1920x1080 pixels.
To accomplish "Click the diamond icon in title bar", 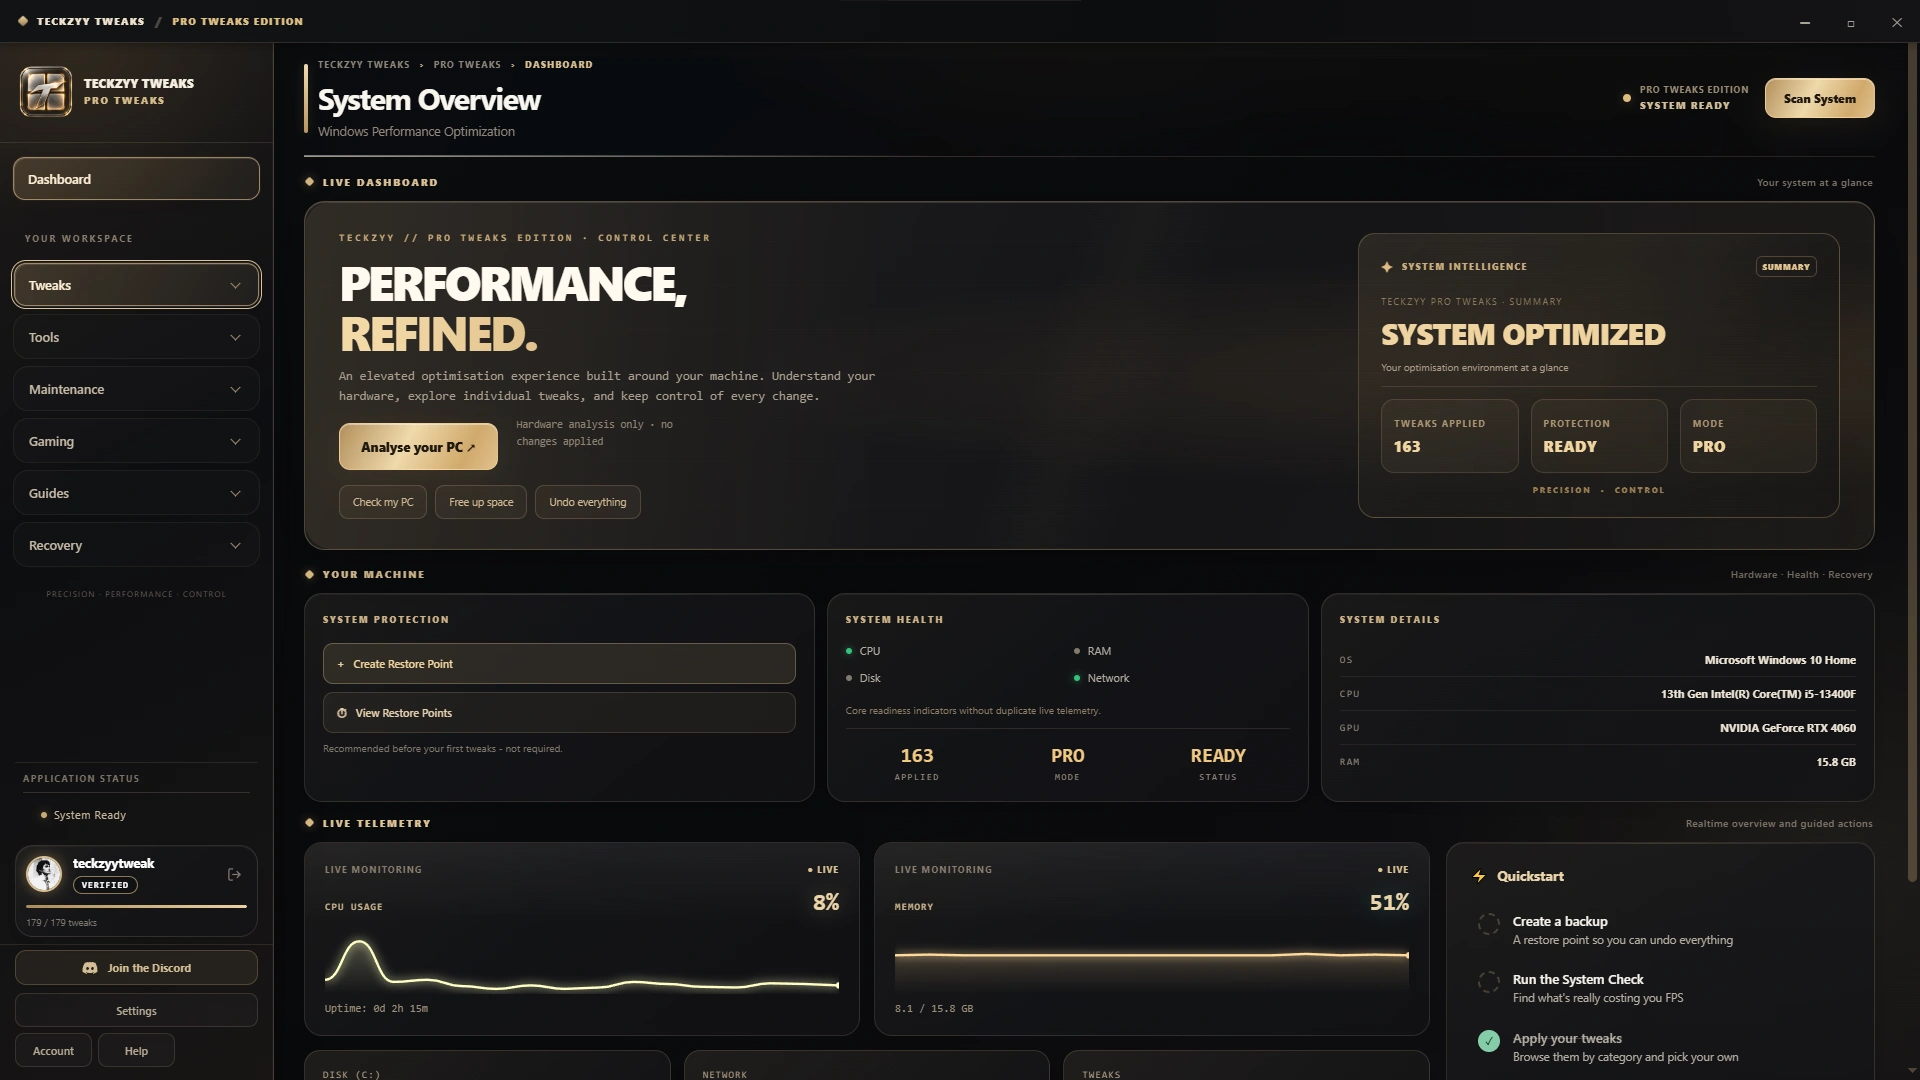I will [x=23, y=21].
